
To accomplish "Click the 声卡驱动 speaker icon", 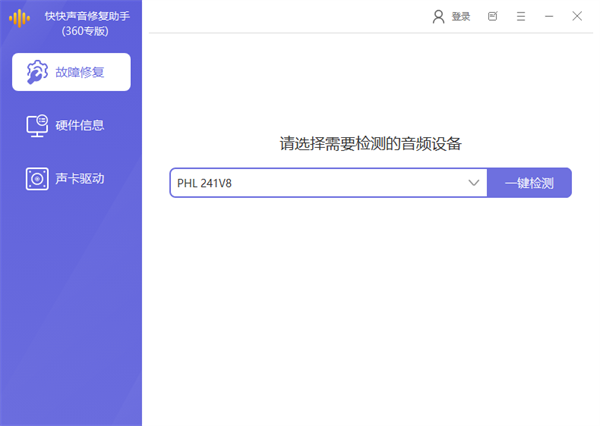I will [x=37, y=179].
